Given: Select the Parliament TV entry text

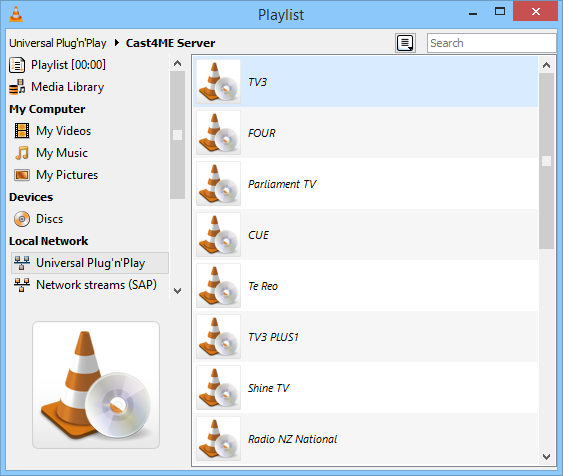Looking at the screenshot, I should click(x=282, y=184).
